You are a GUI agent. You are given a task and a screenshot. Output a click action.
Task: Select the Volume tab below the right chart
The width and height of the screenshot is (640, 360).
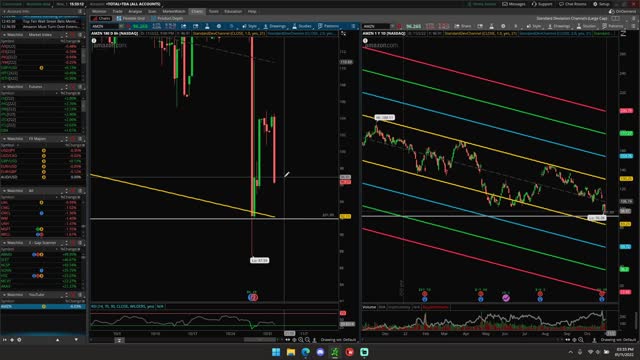point(369,307)
